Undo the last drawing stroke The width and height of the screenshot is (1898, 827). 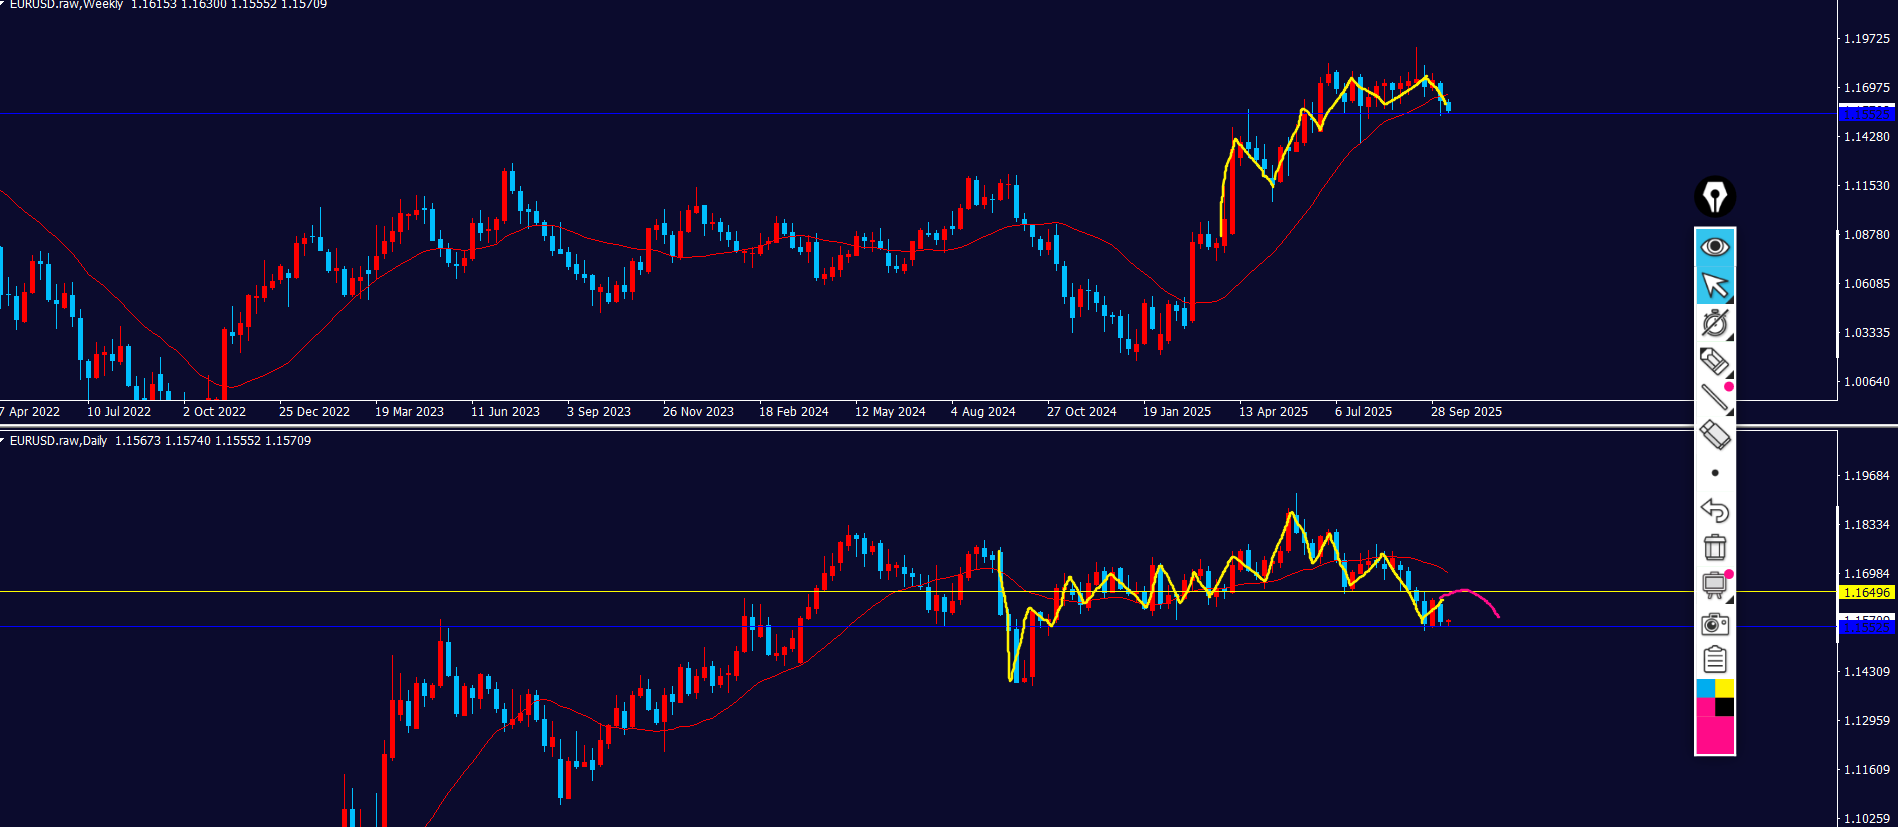[1715, 511]
